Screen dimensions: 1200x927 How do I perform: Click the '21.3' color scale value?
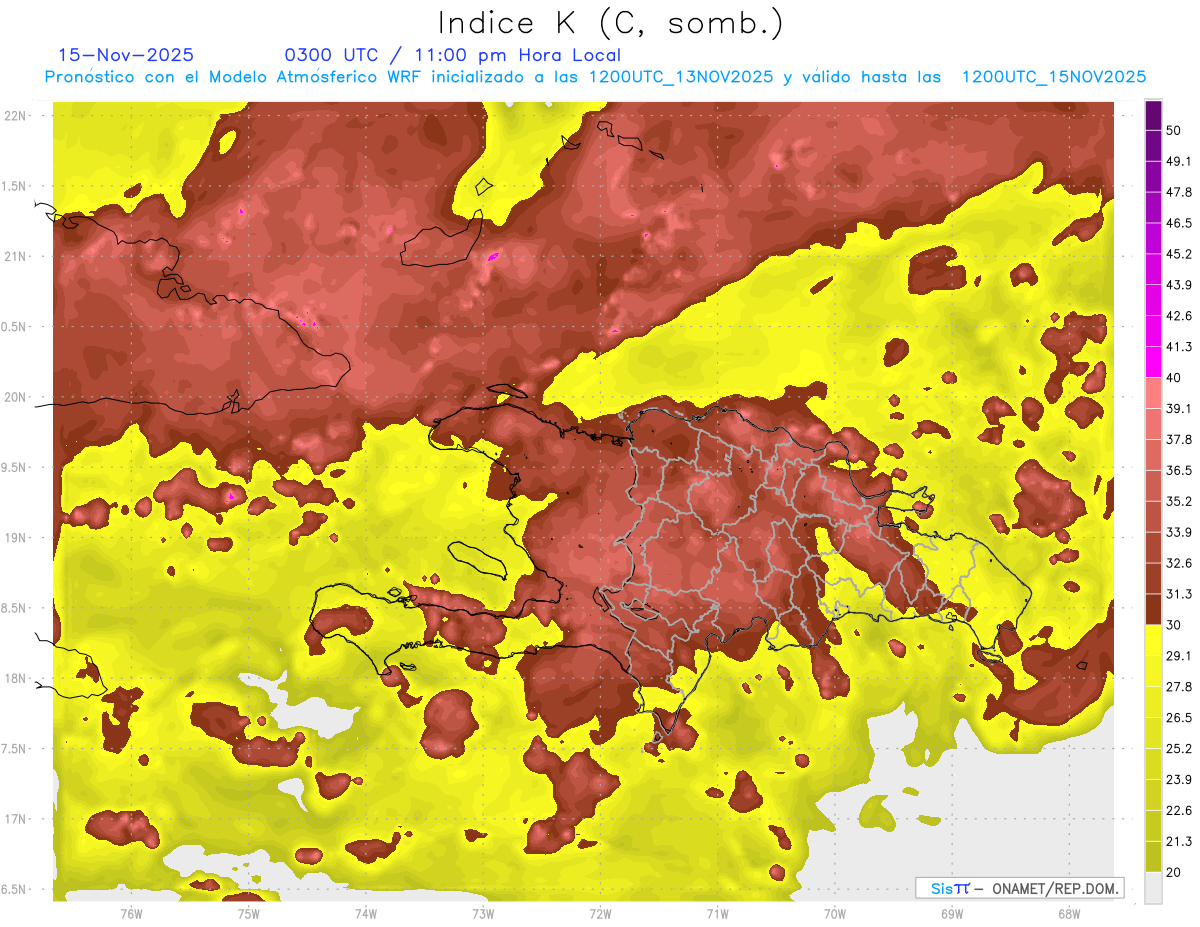(1179, 841)
